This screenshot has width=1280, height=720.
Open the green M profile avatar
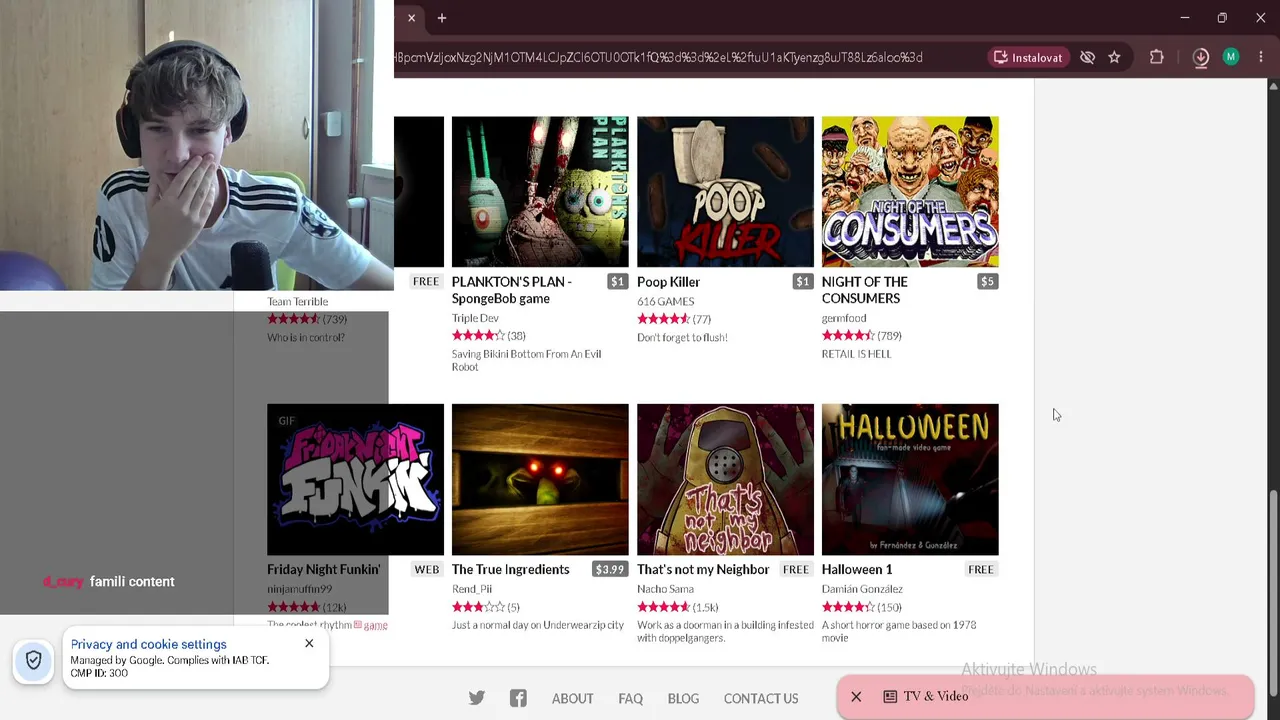[x=1231, y=57]
